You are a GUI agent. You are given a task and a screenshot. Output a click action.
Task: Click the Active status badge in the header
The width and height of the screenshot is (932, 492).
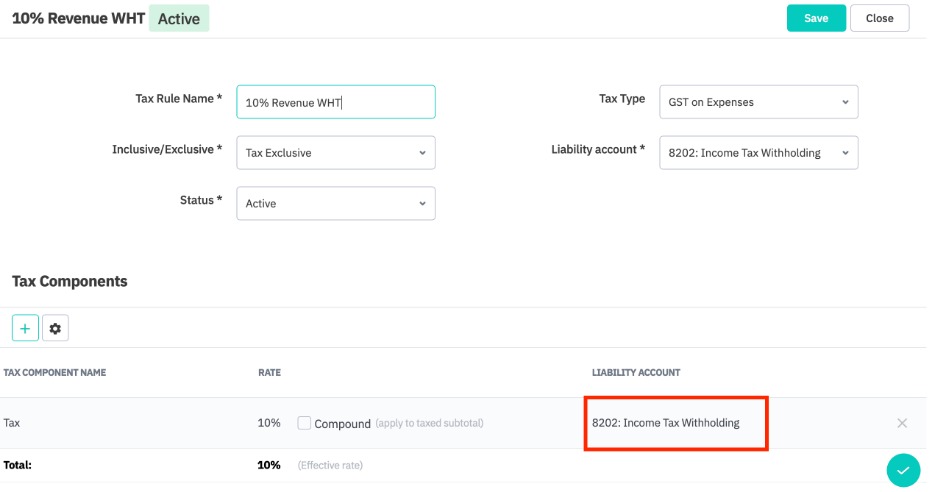pos(179,18)
